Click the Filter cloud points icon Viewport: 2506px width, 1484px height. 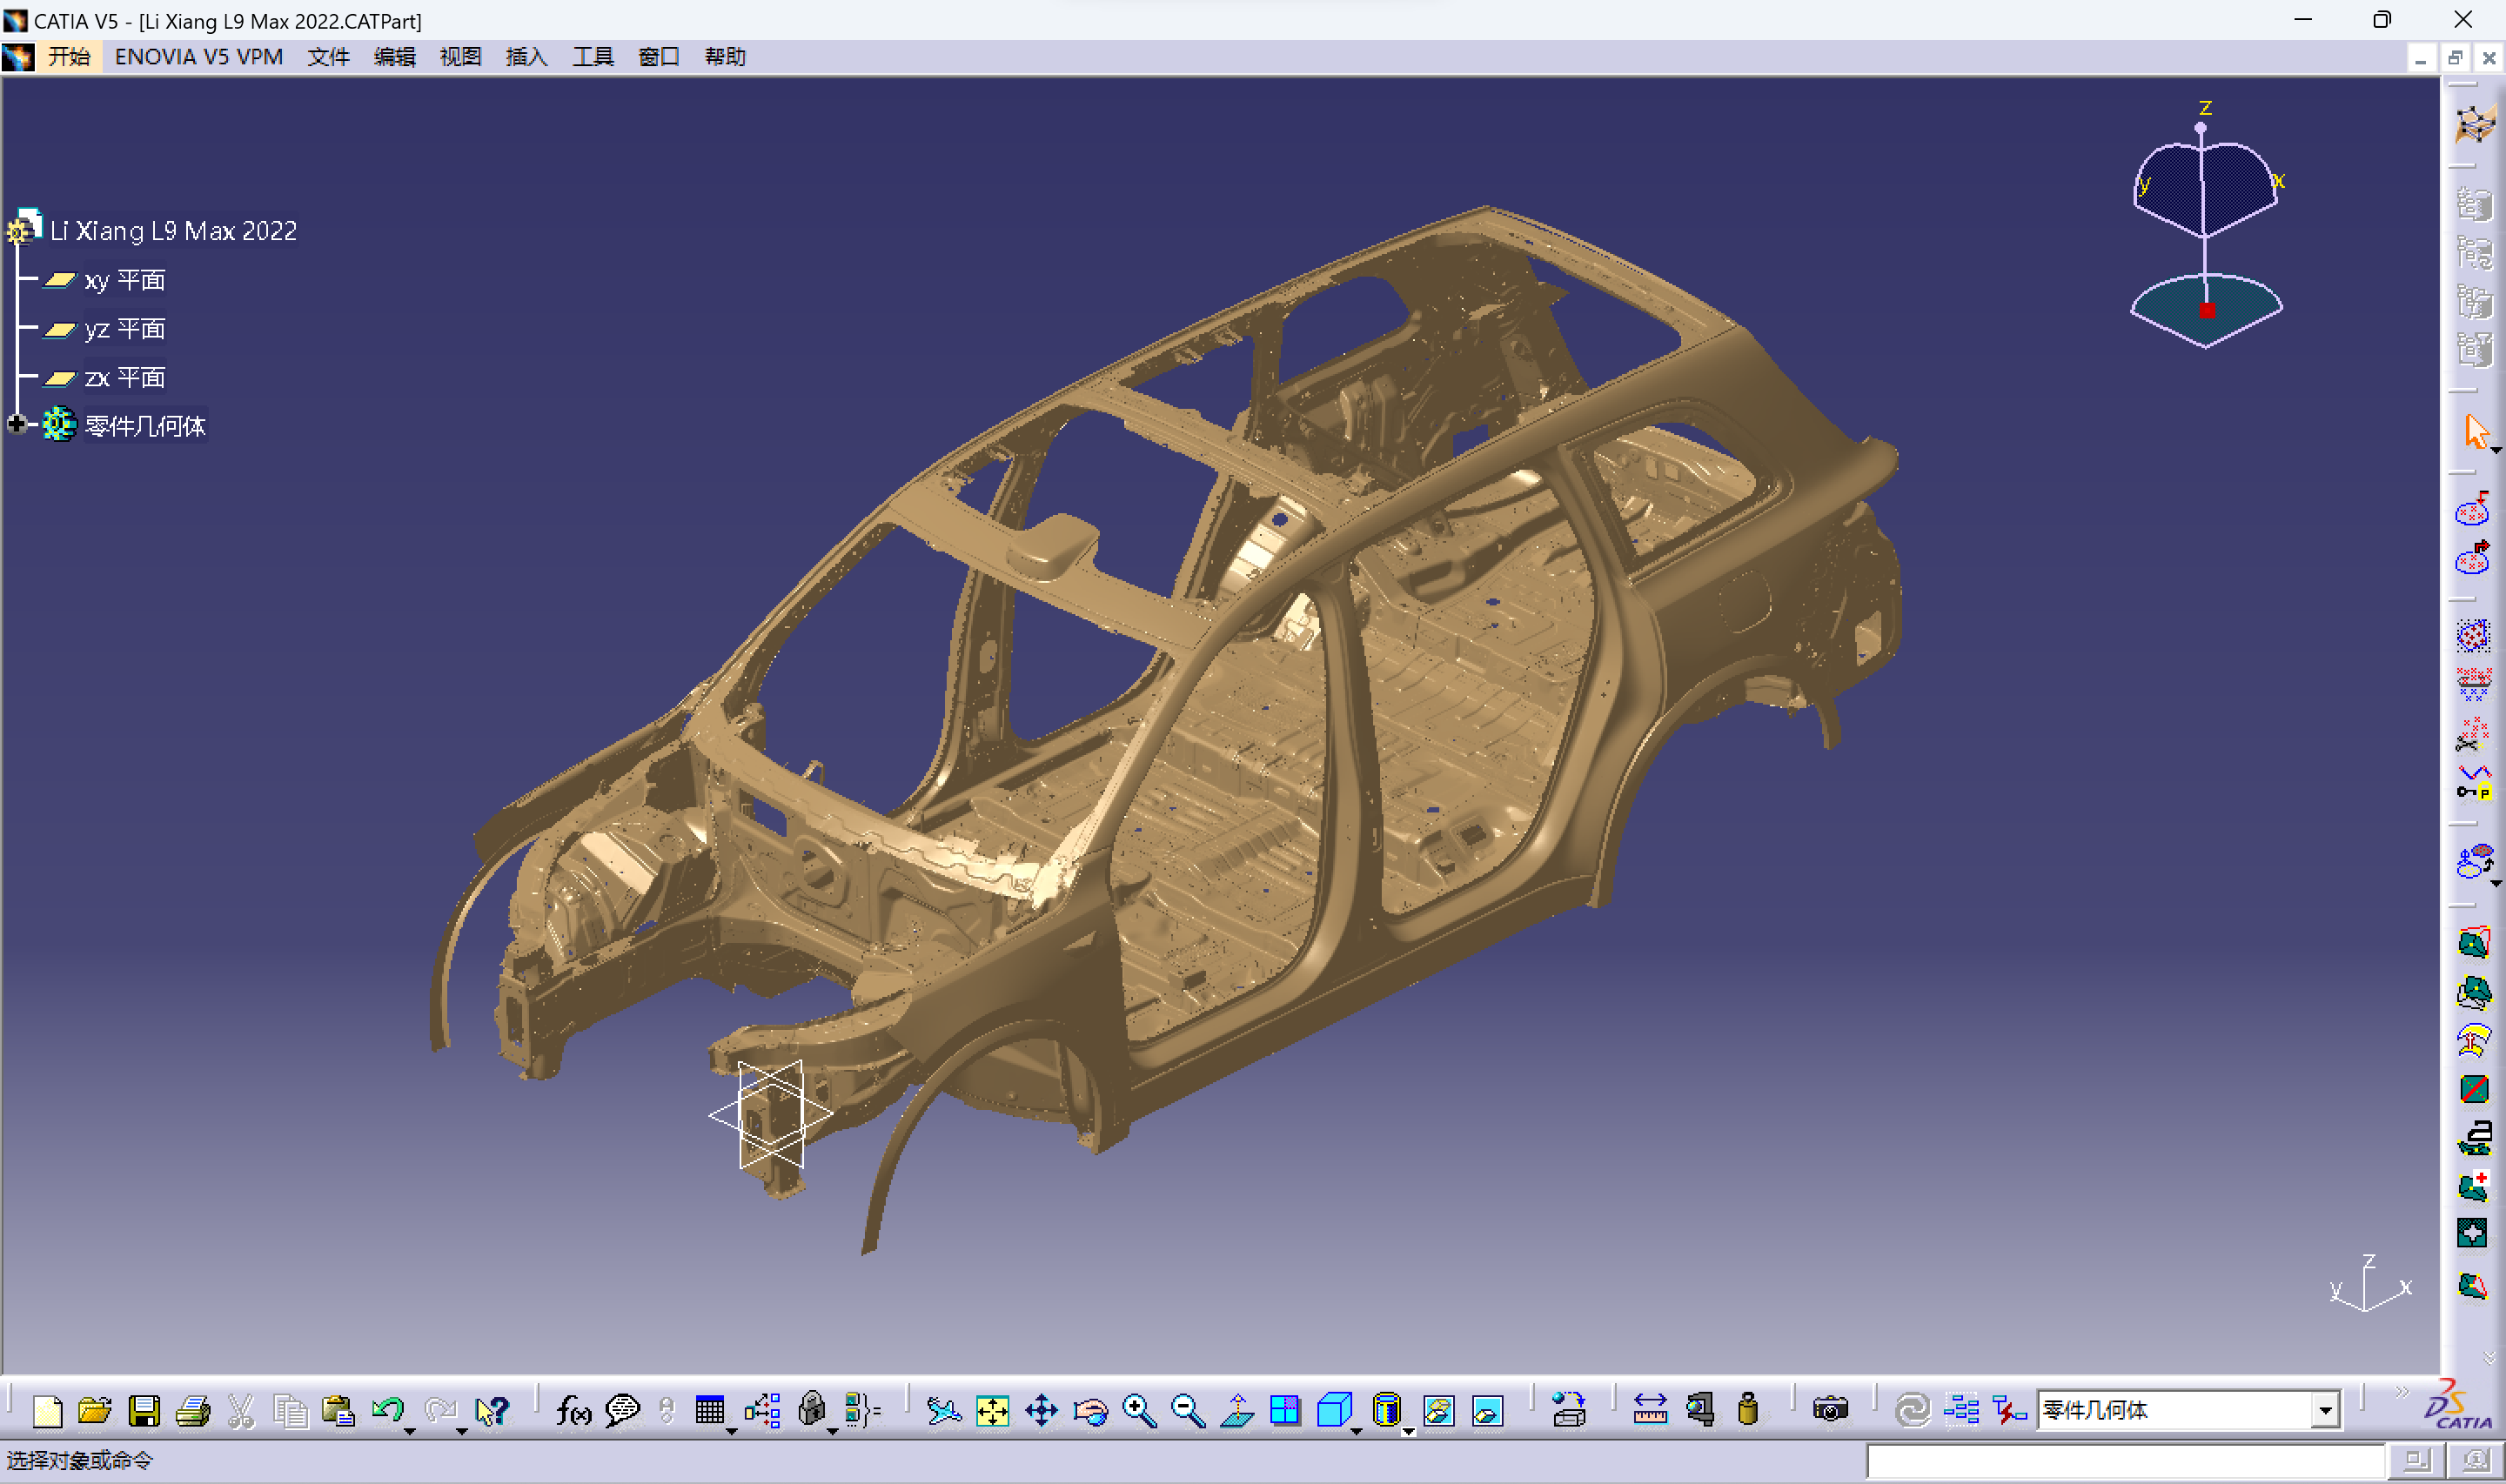point(2473,684)
